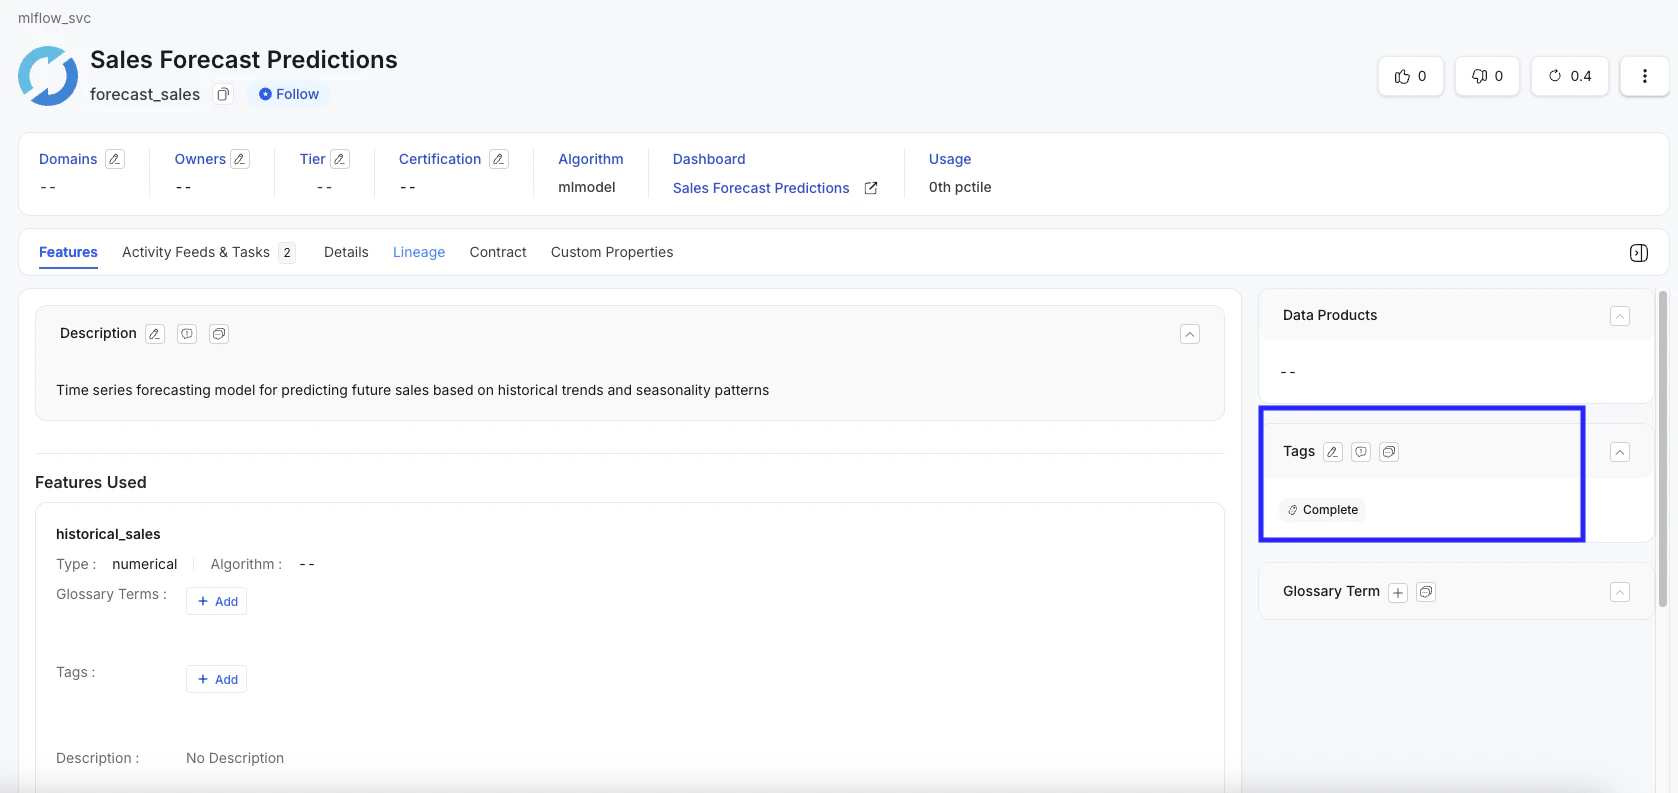Edit Description pencil icon

(155, 334)
